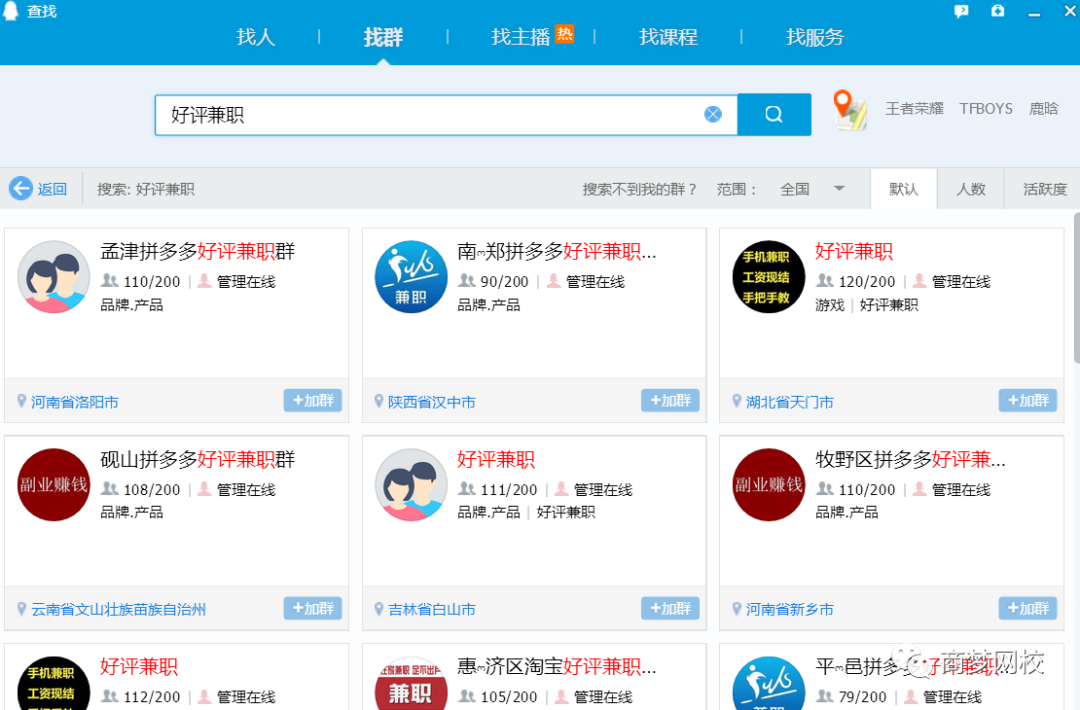Image resolution: width=1080 pixels, height=710 pixels.
Task: Open the feedback speech bubble icon
Action: (961, 11)
